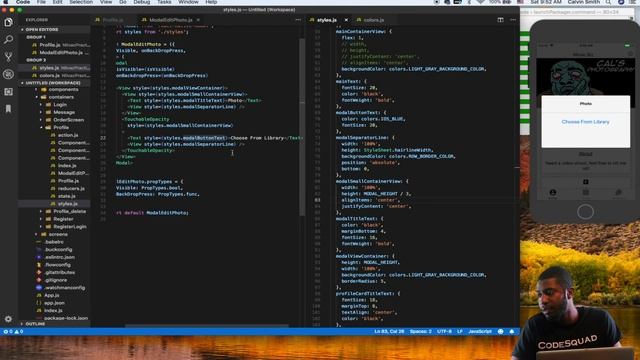This screenshot has height=360, width=640.
Task: Open the feedback smiley in status bar
Action: click(x=500, y=331)
